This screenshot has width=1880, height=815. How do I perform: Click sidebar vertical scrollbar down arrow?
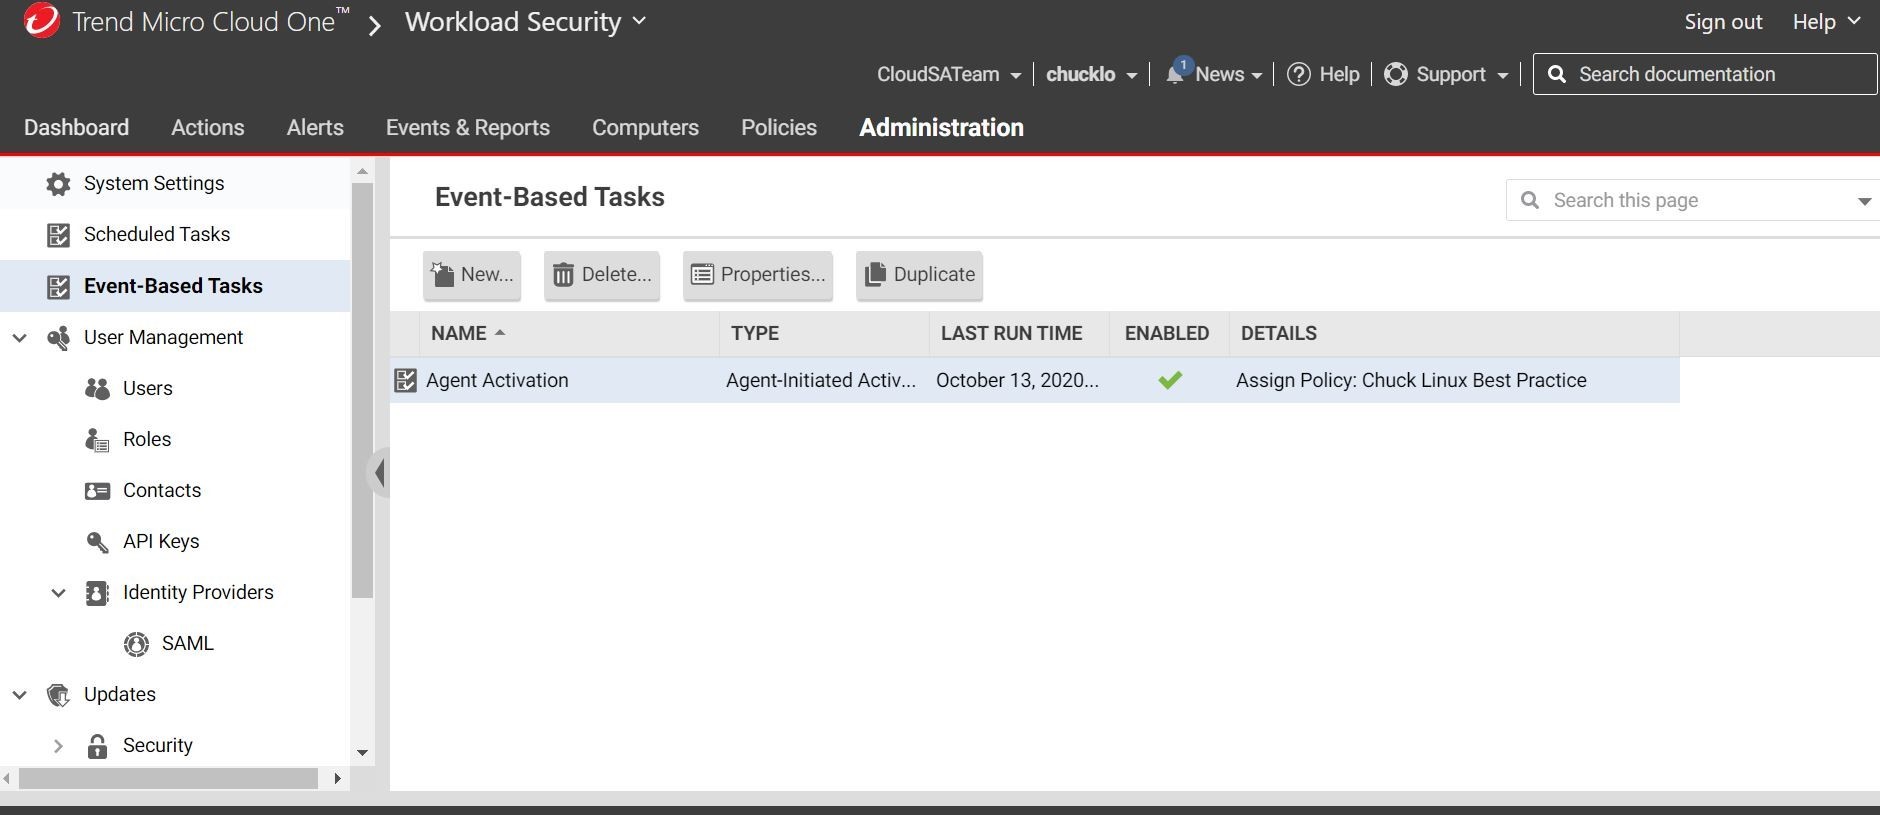[x=362, y=752]
